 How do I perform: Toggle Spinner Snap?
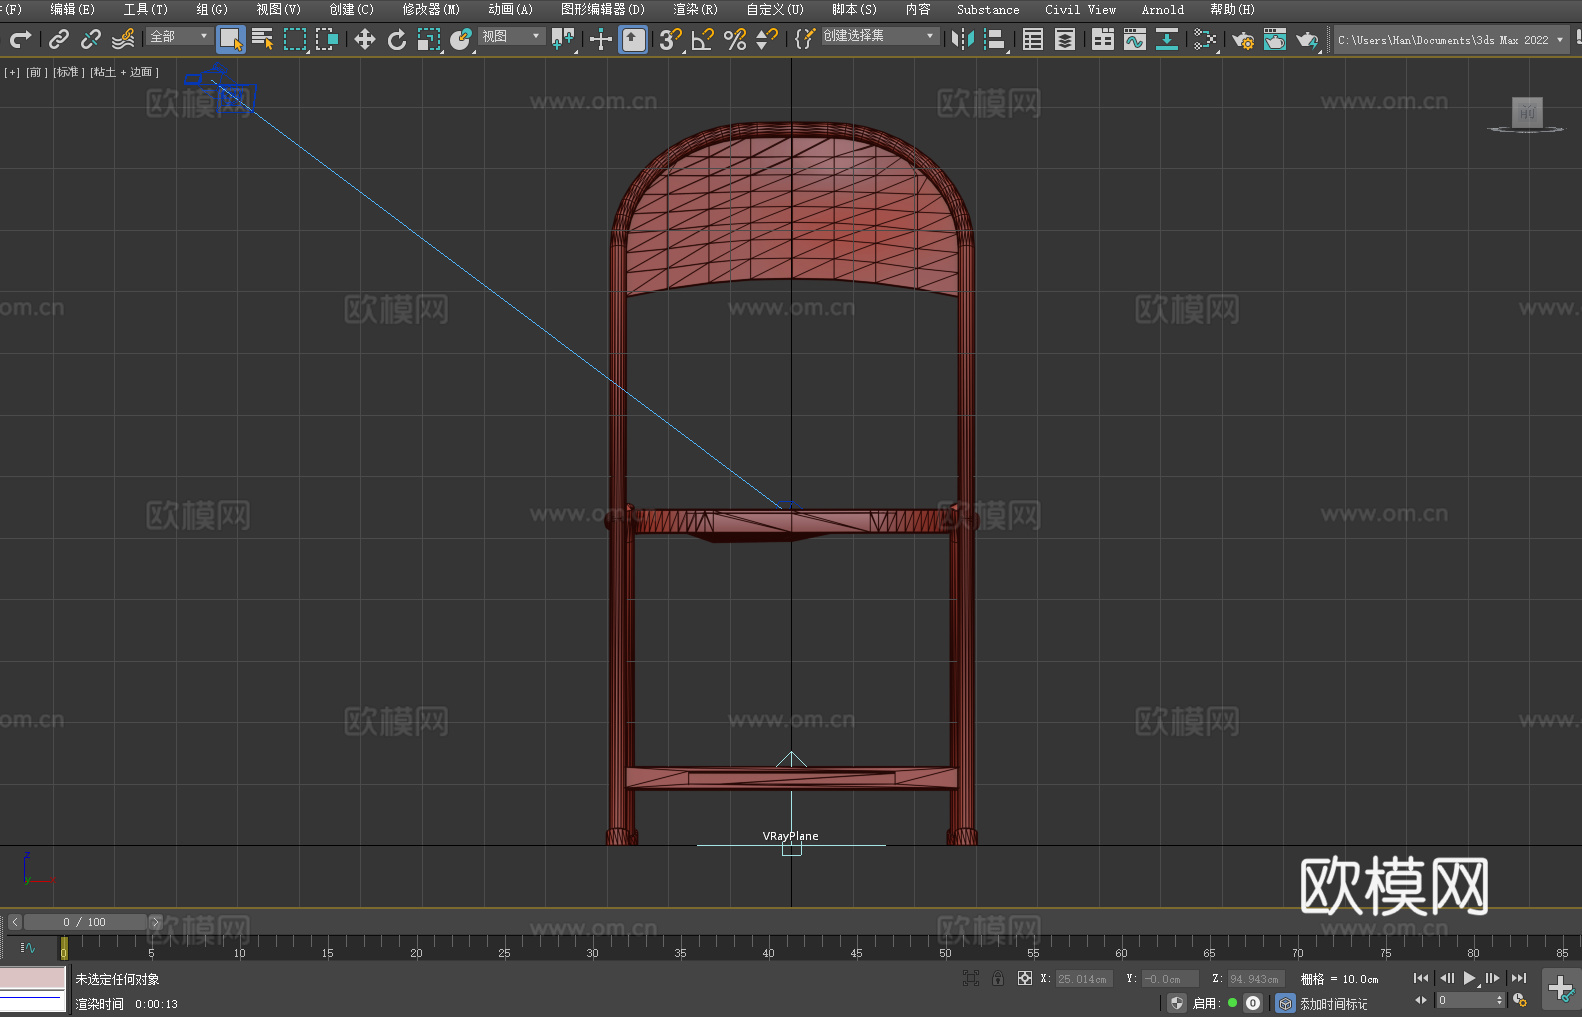767,39
